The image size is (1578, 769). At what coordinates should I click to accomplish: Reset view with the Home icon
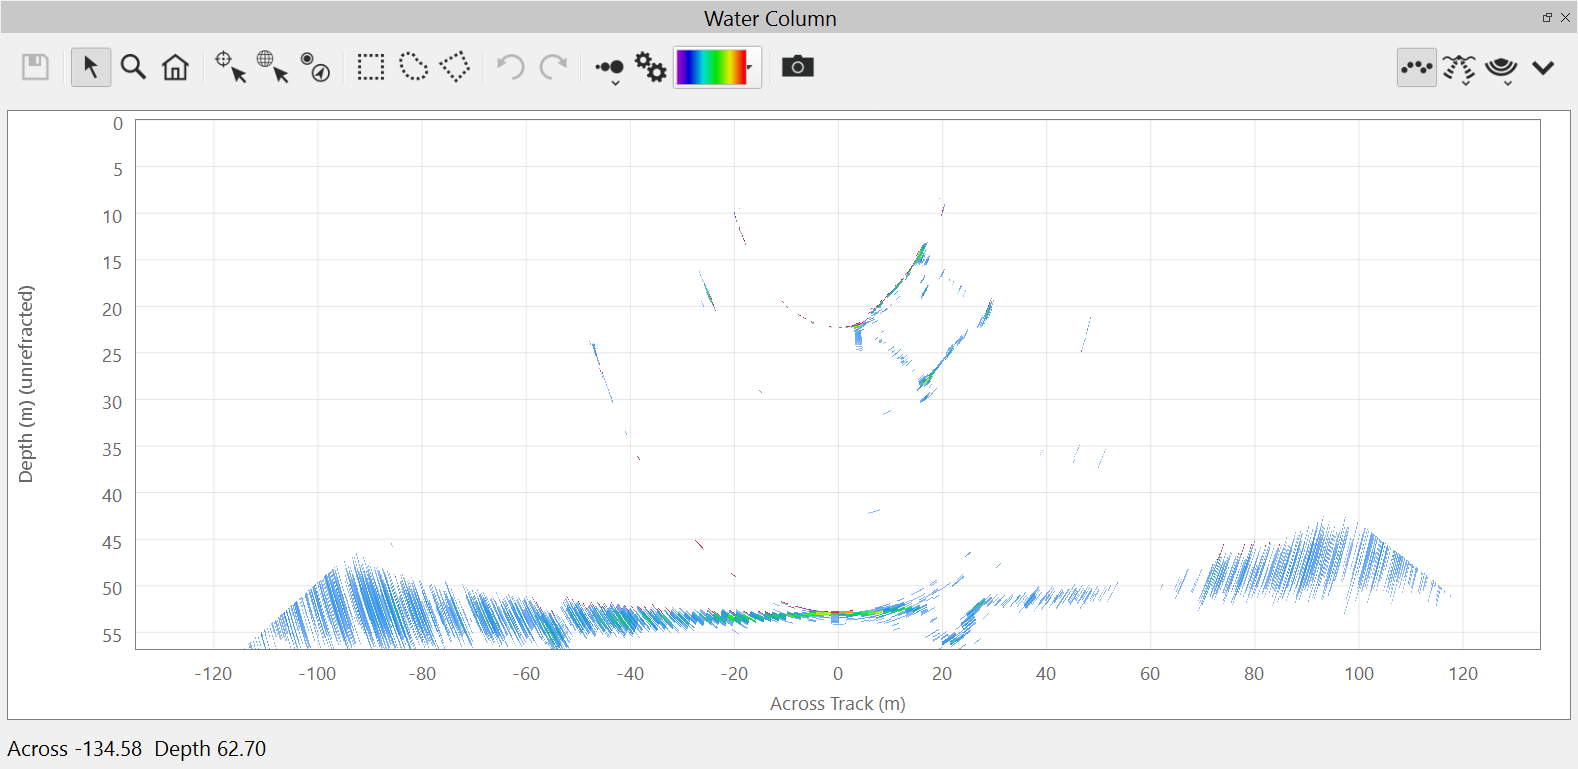click(x=175, y=67)
